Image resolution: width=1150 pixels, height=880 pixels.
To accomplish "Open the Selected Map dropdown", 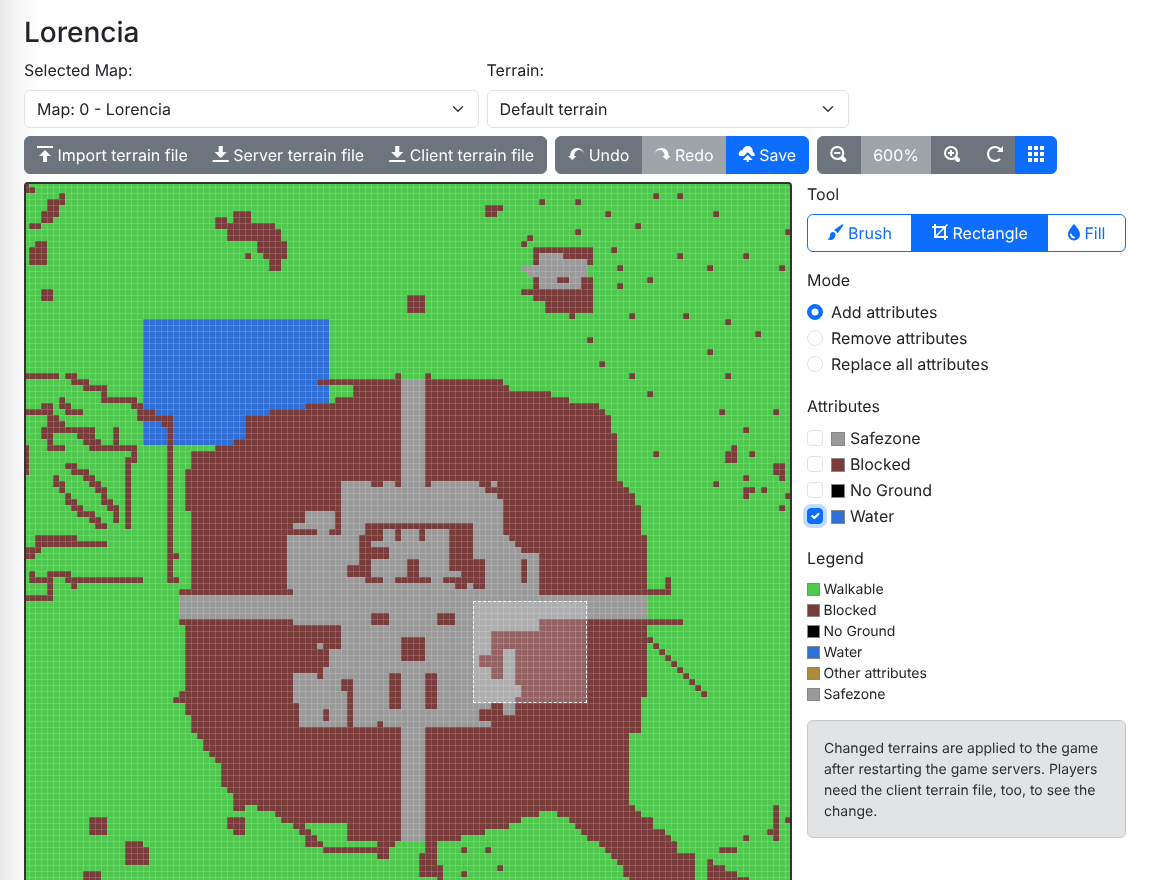I will 251,109.
